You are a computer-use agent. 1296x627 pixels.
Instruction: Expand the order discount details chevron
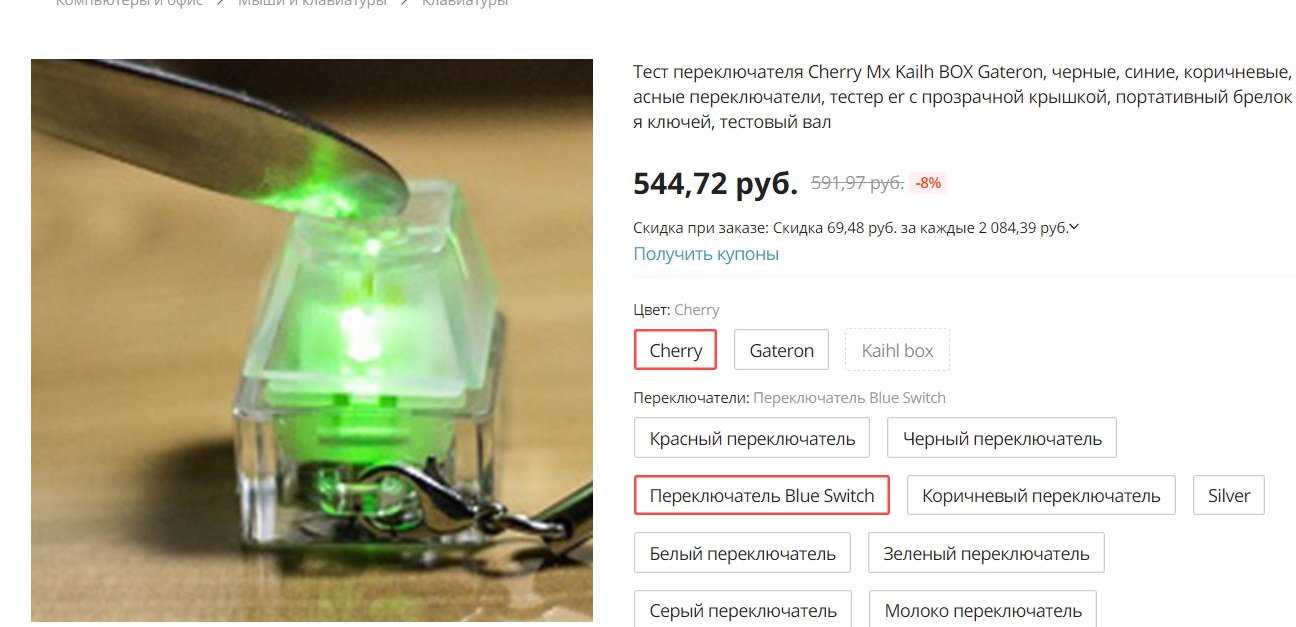[x=1075, y=227]
